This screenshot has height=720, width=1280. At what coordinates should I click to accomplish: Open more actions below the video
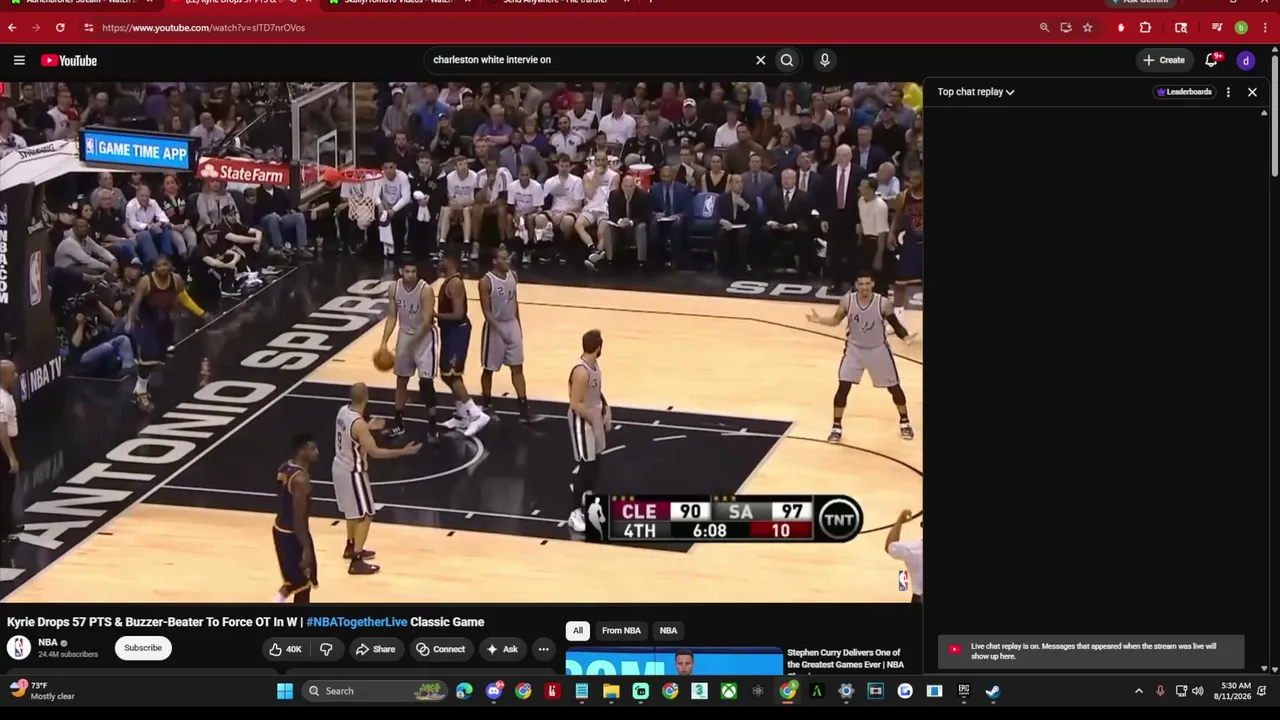point(543,649)
